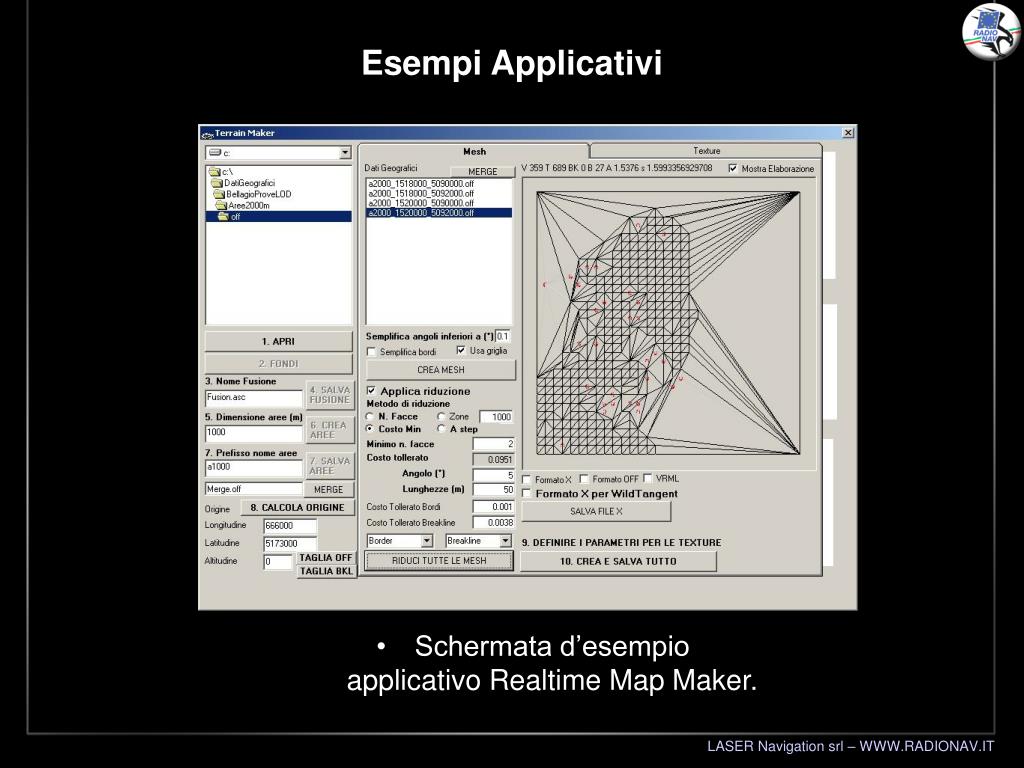
Task: Click the Semplifica angoli inferiori field
Action: (502, 336)
